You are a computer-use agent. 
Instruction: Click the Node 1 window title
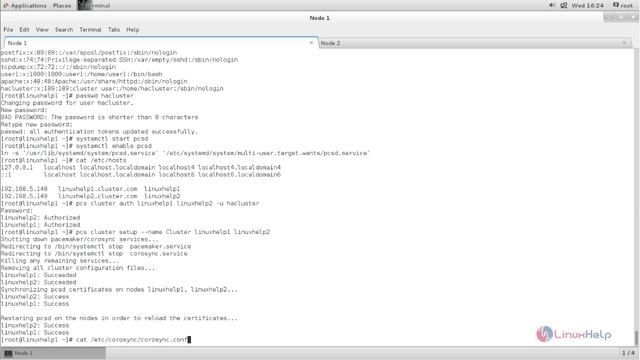(x=319, y=18)
